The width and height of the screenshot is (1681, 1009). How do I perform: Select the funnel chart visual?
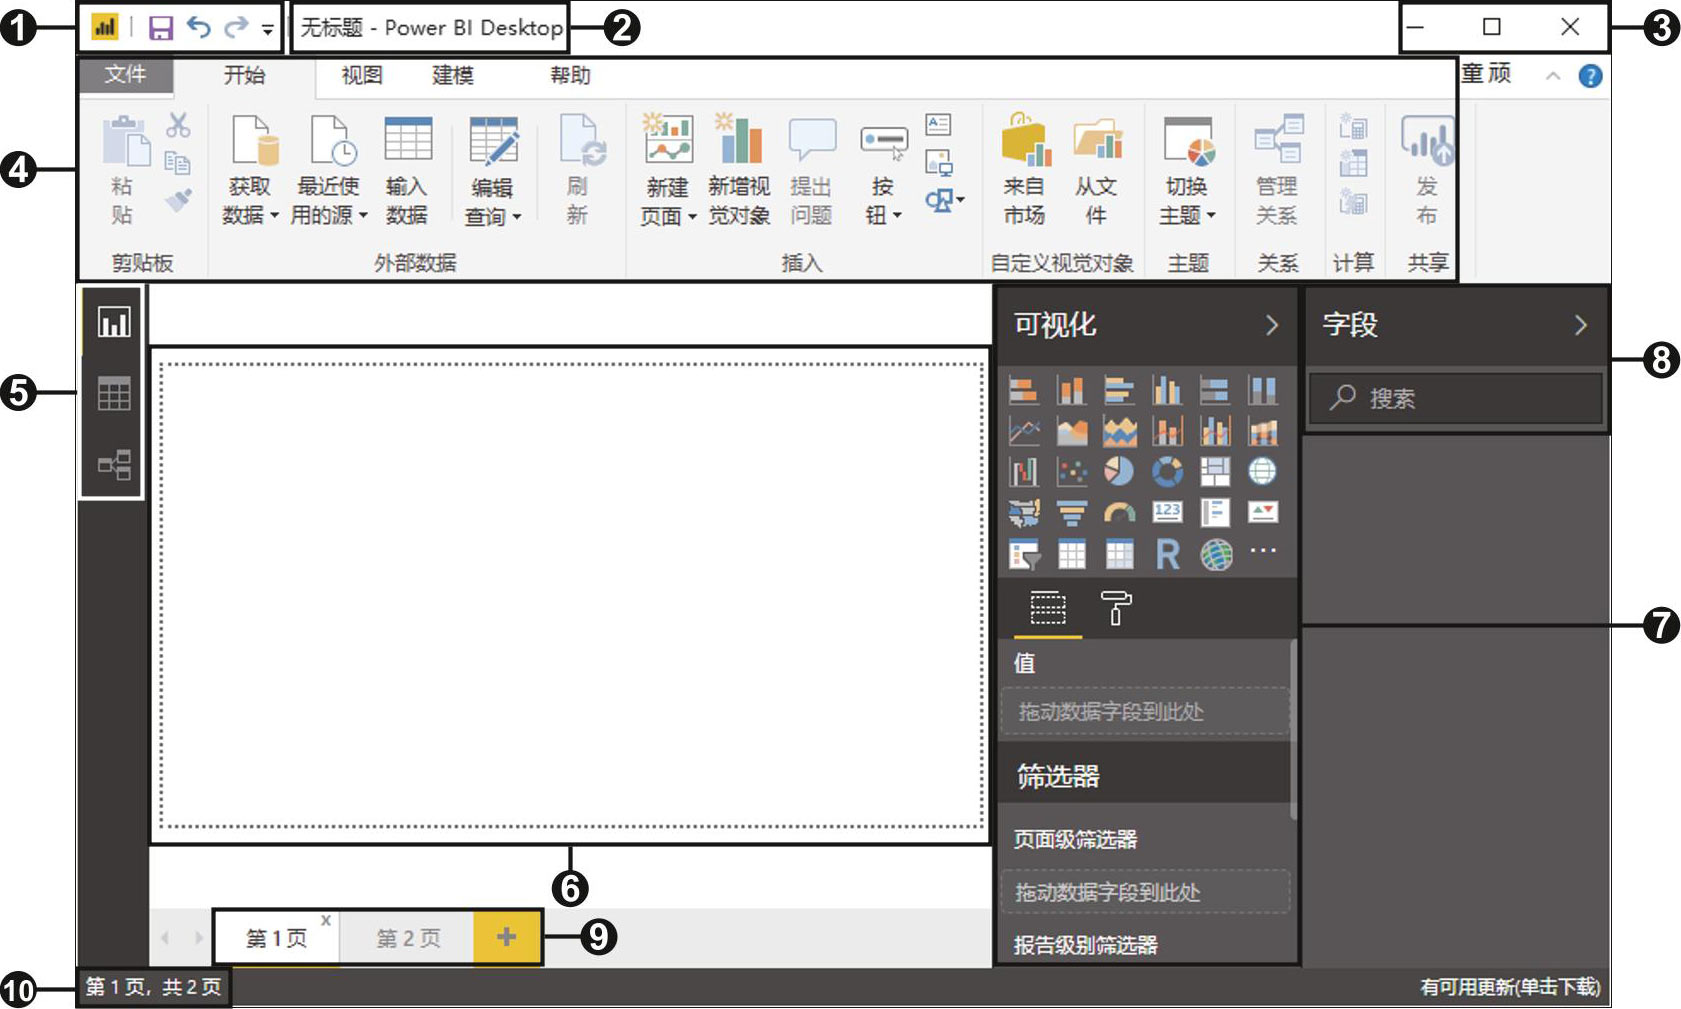click(x=1071, y=513)
